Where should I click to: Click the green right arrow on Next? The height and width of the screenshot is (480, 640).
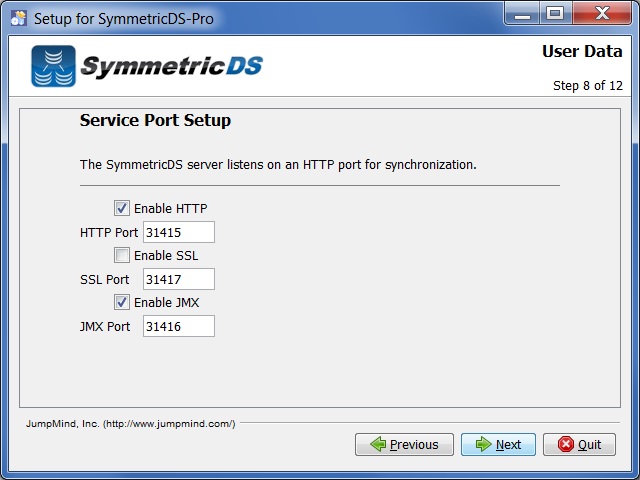pyautogui.click(x=484, y=444)
